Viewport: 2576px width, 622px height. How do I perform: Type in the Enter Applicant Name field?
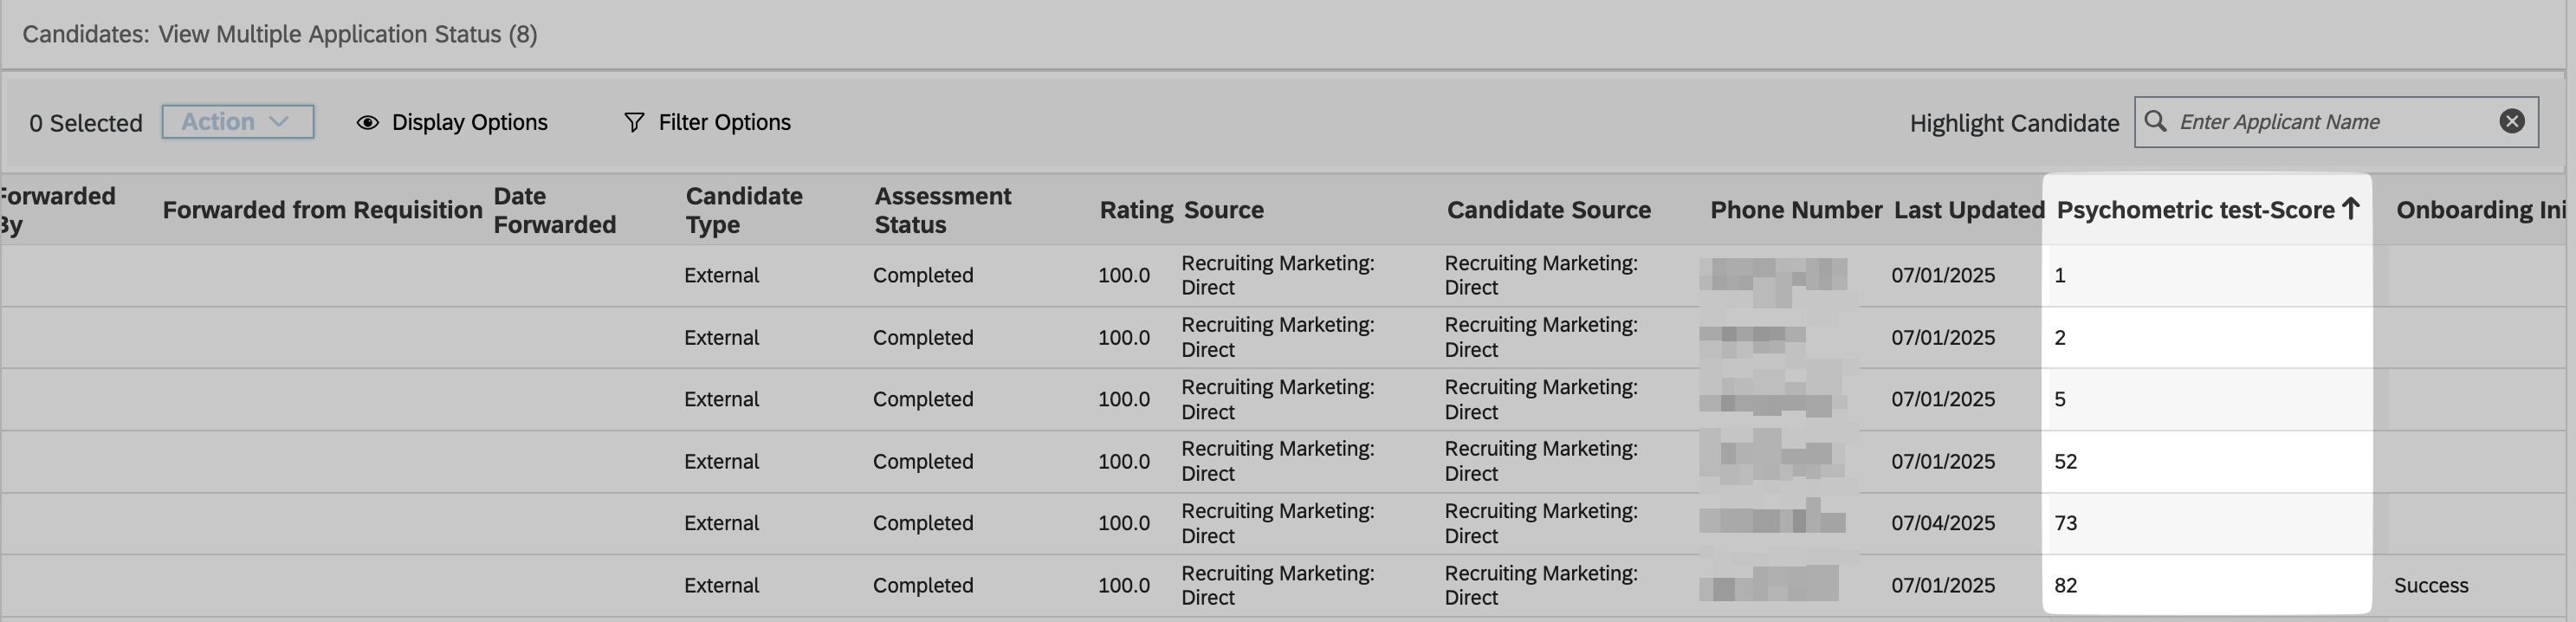[2330, 122]
